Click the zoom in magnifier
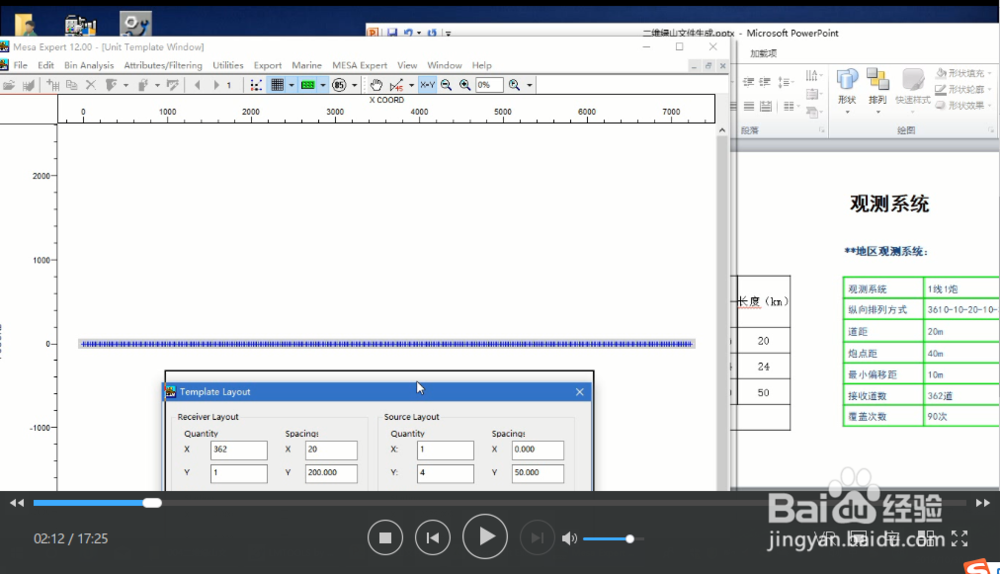 [x=465, y=85]
